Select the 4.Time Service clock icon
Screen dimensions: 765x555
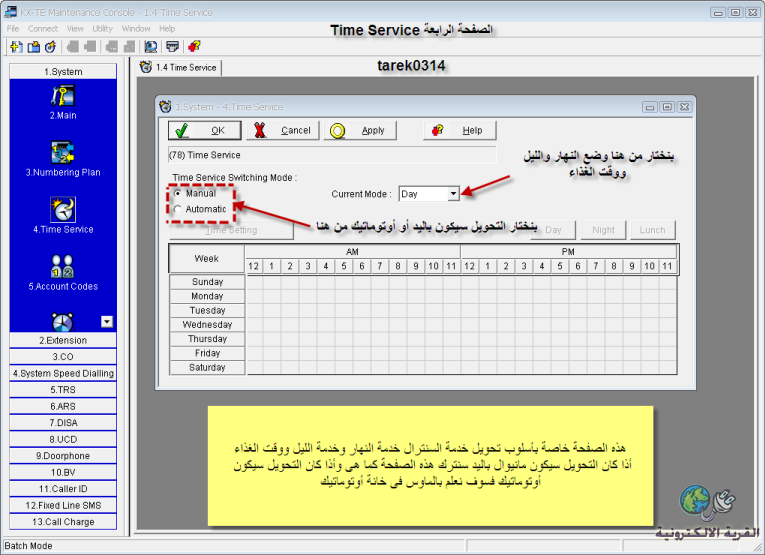pyautogui.click(x=63, y=209)
